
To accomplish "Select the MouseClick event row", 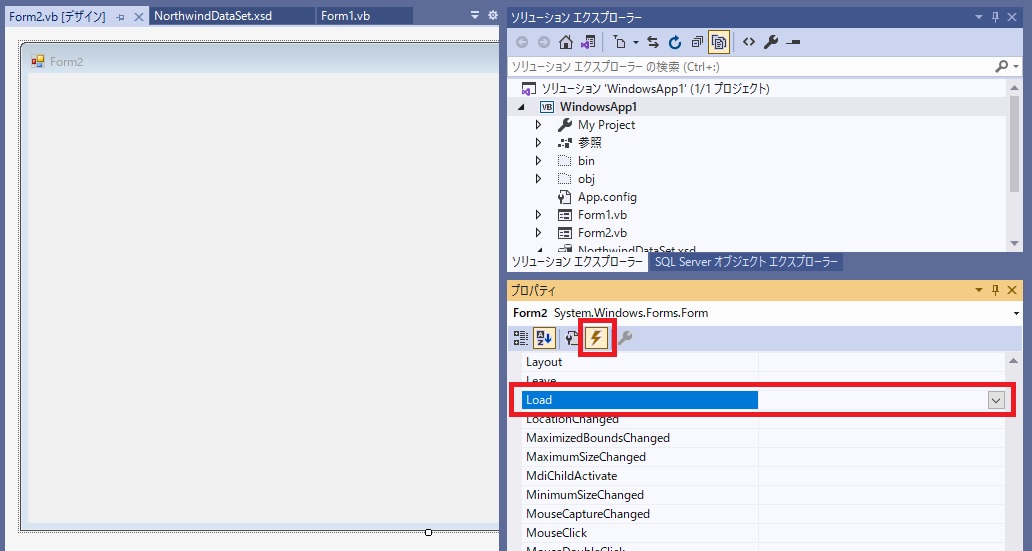I will tap(557, 533).
